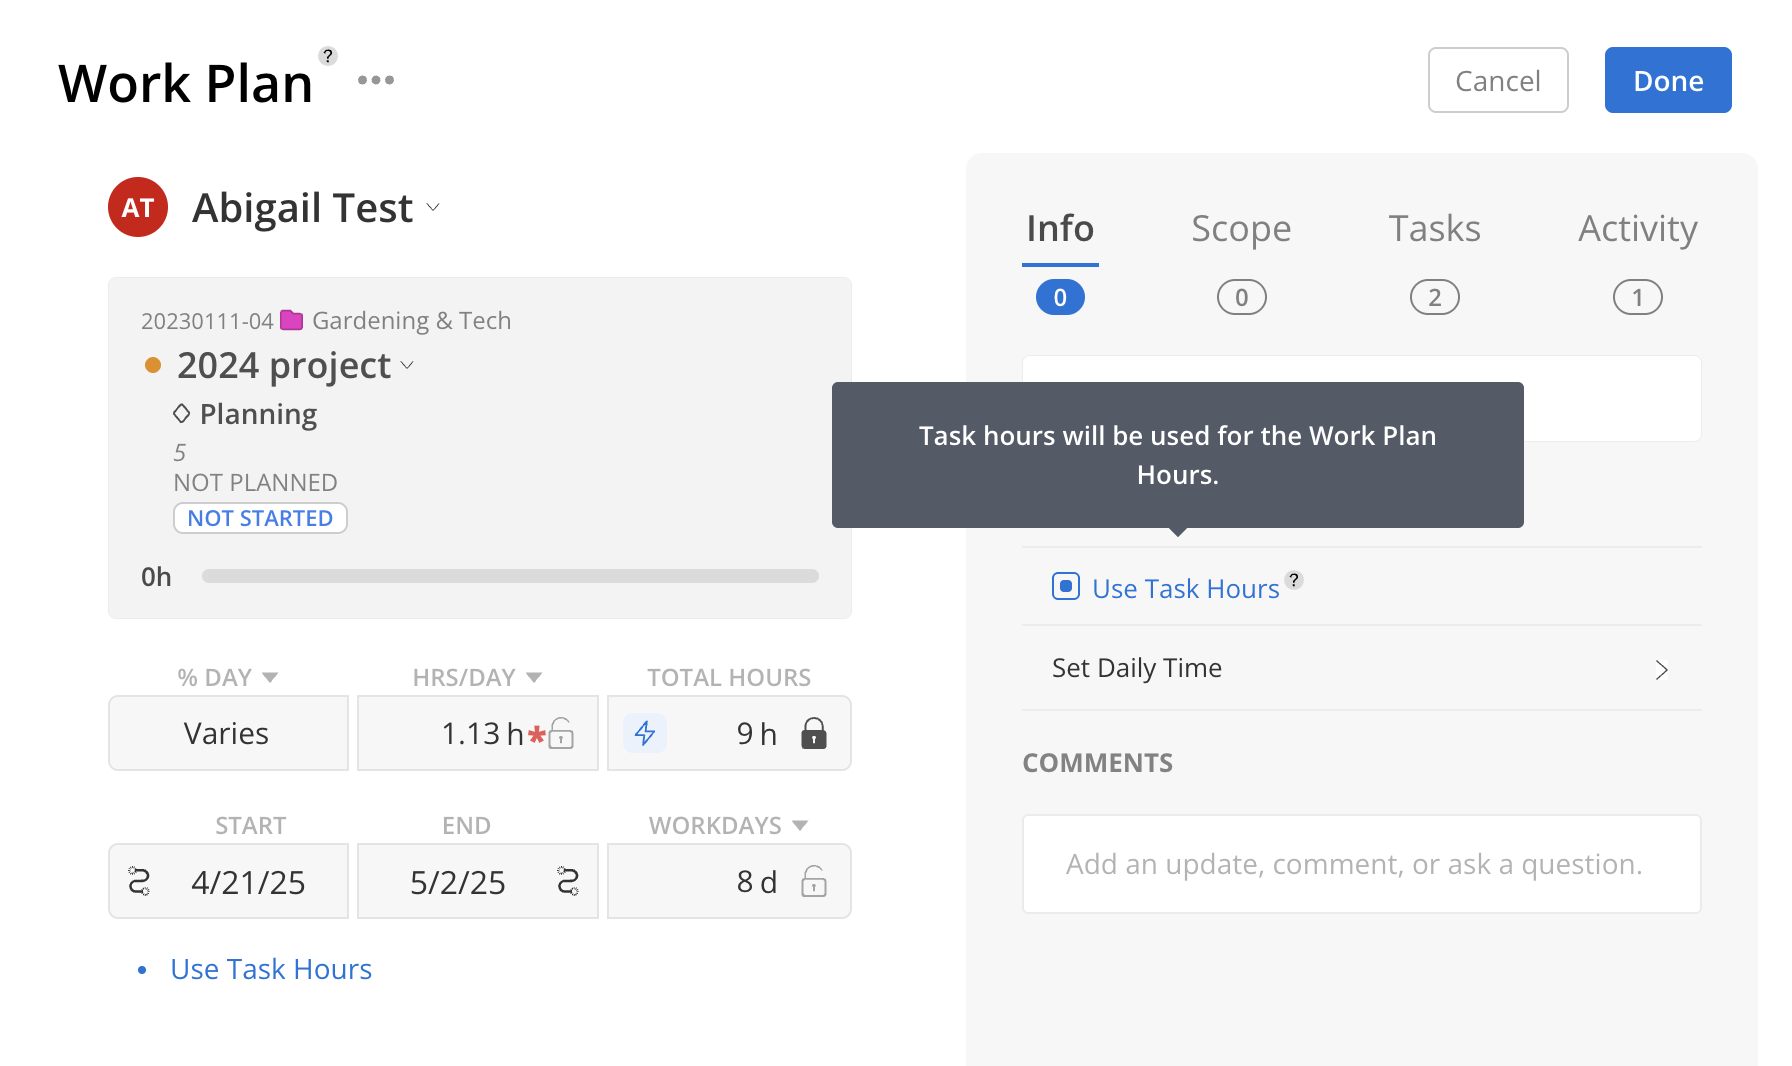
Task: Click the 2024 project title
Action: pos(284,365)
